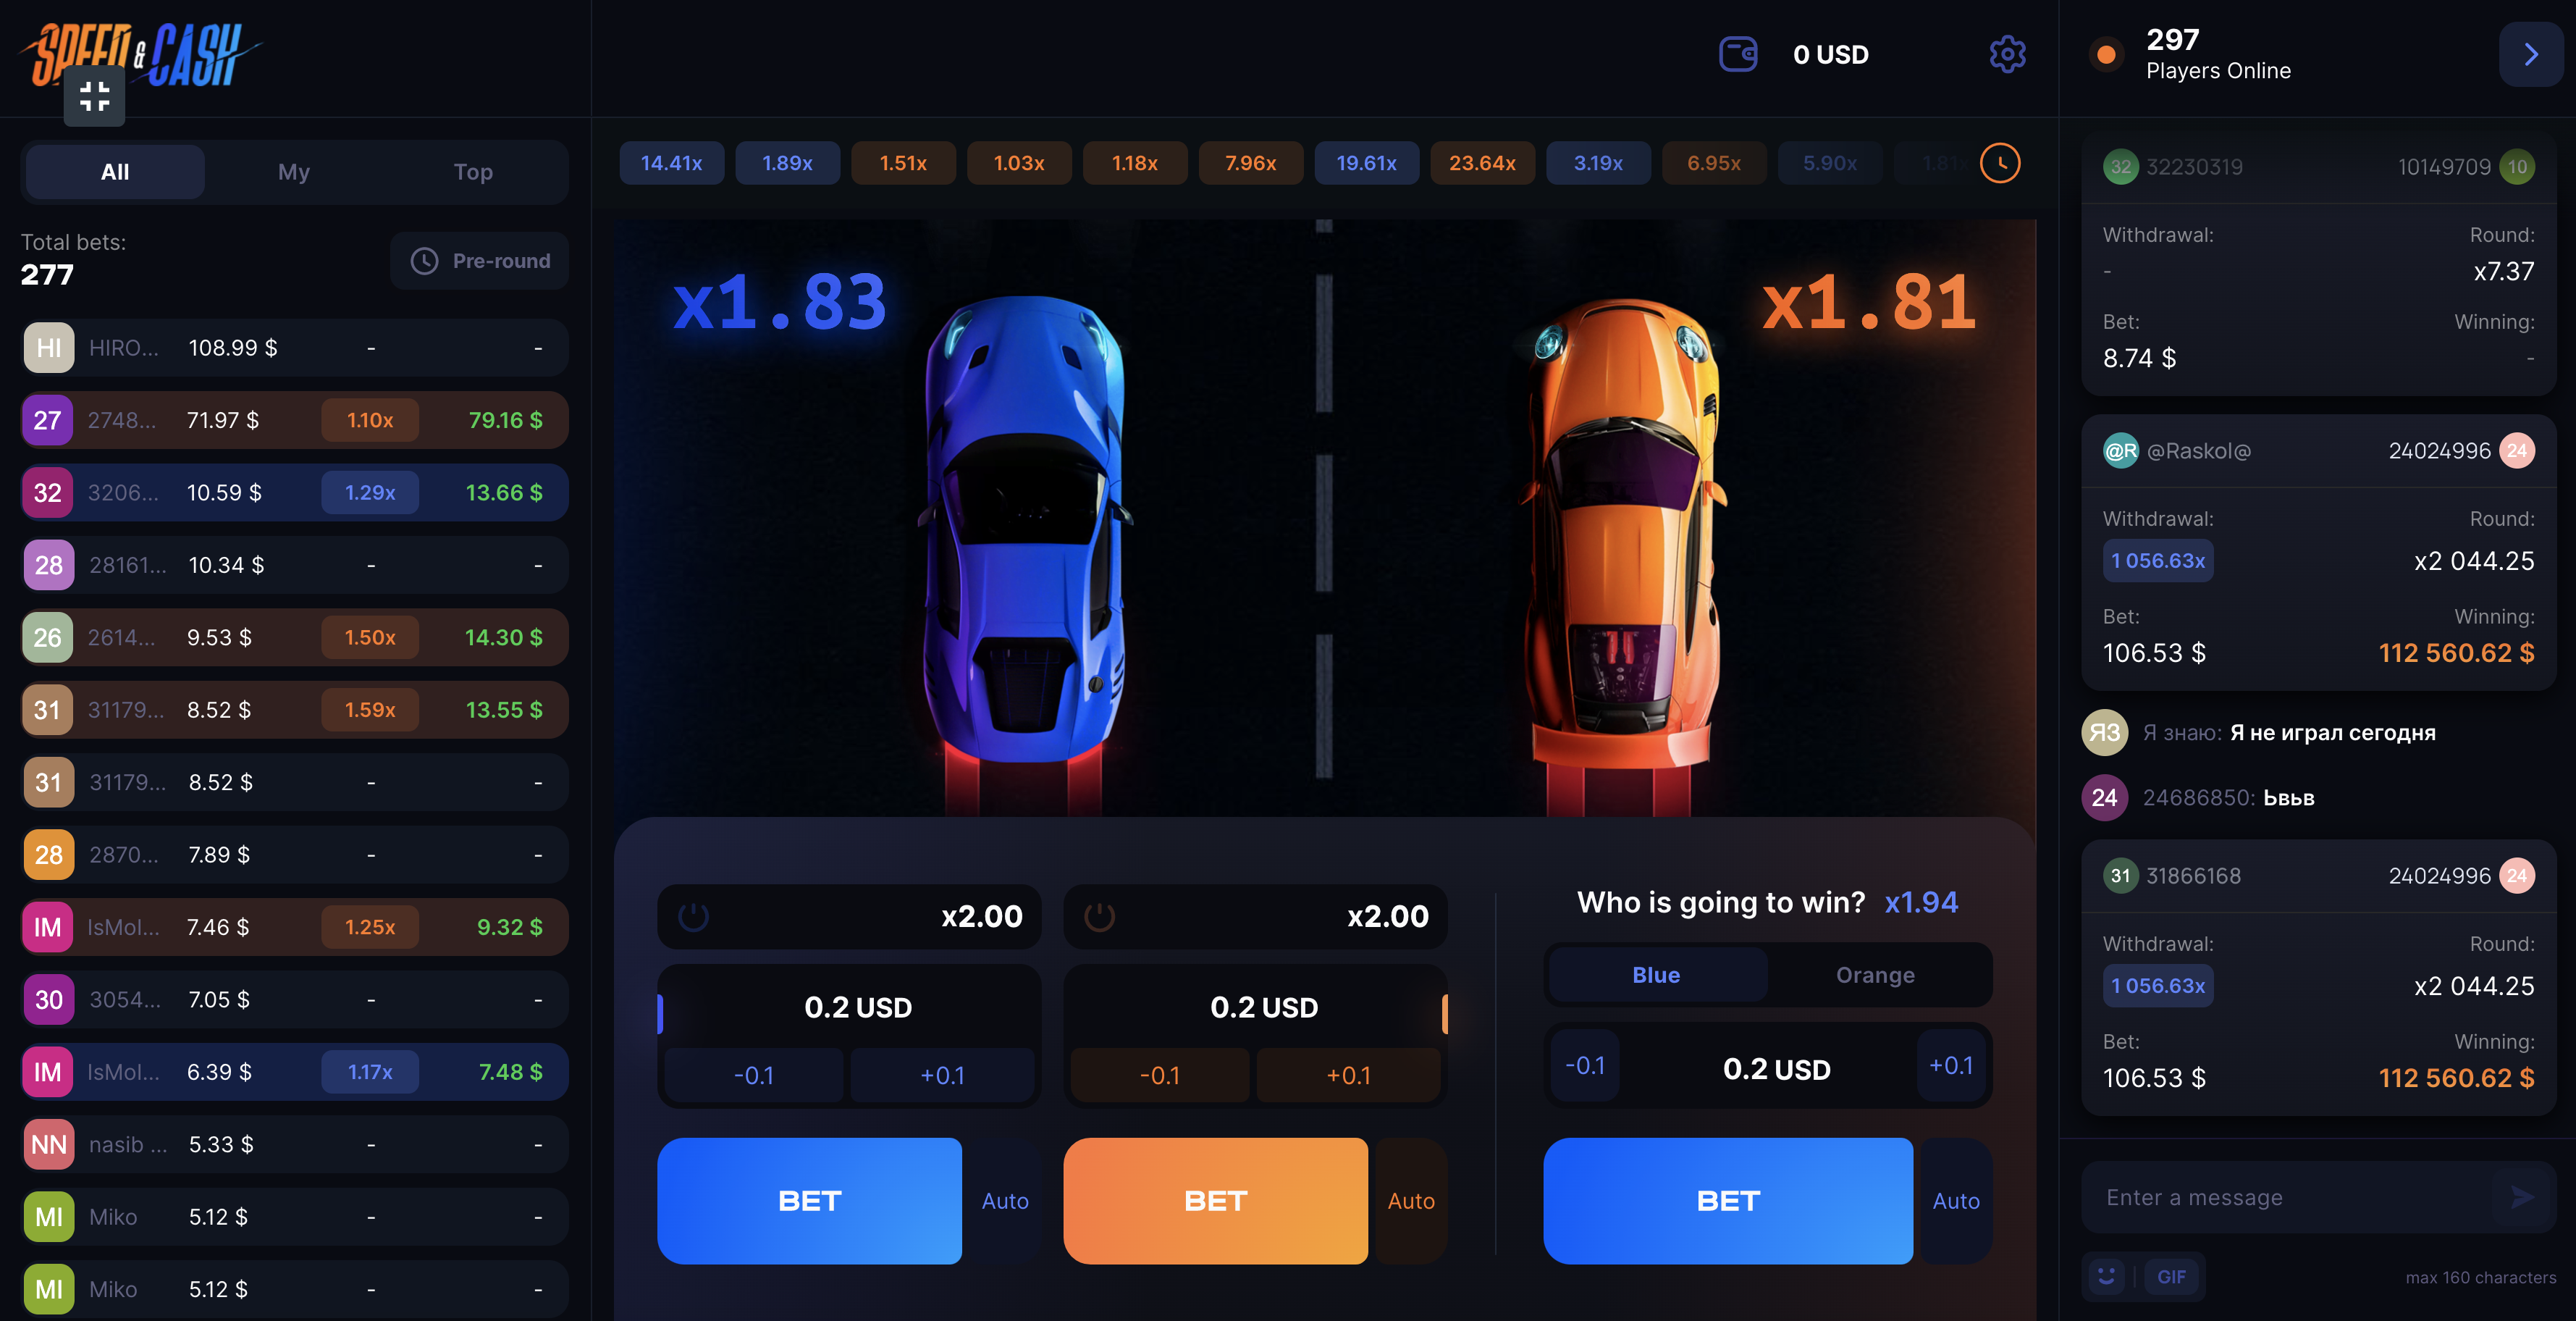Open round history clock icon
2576x1321 pixels.
tap(2000, 163)
